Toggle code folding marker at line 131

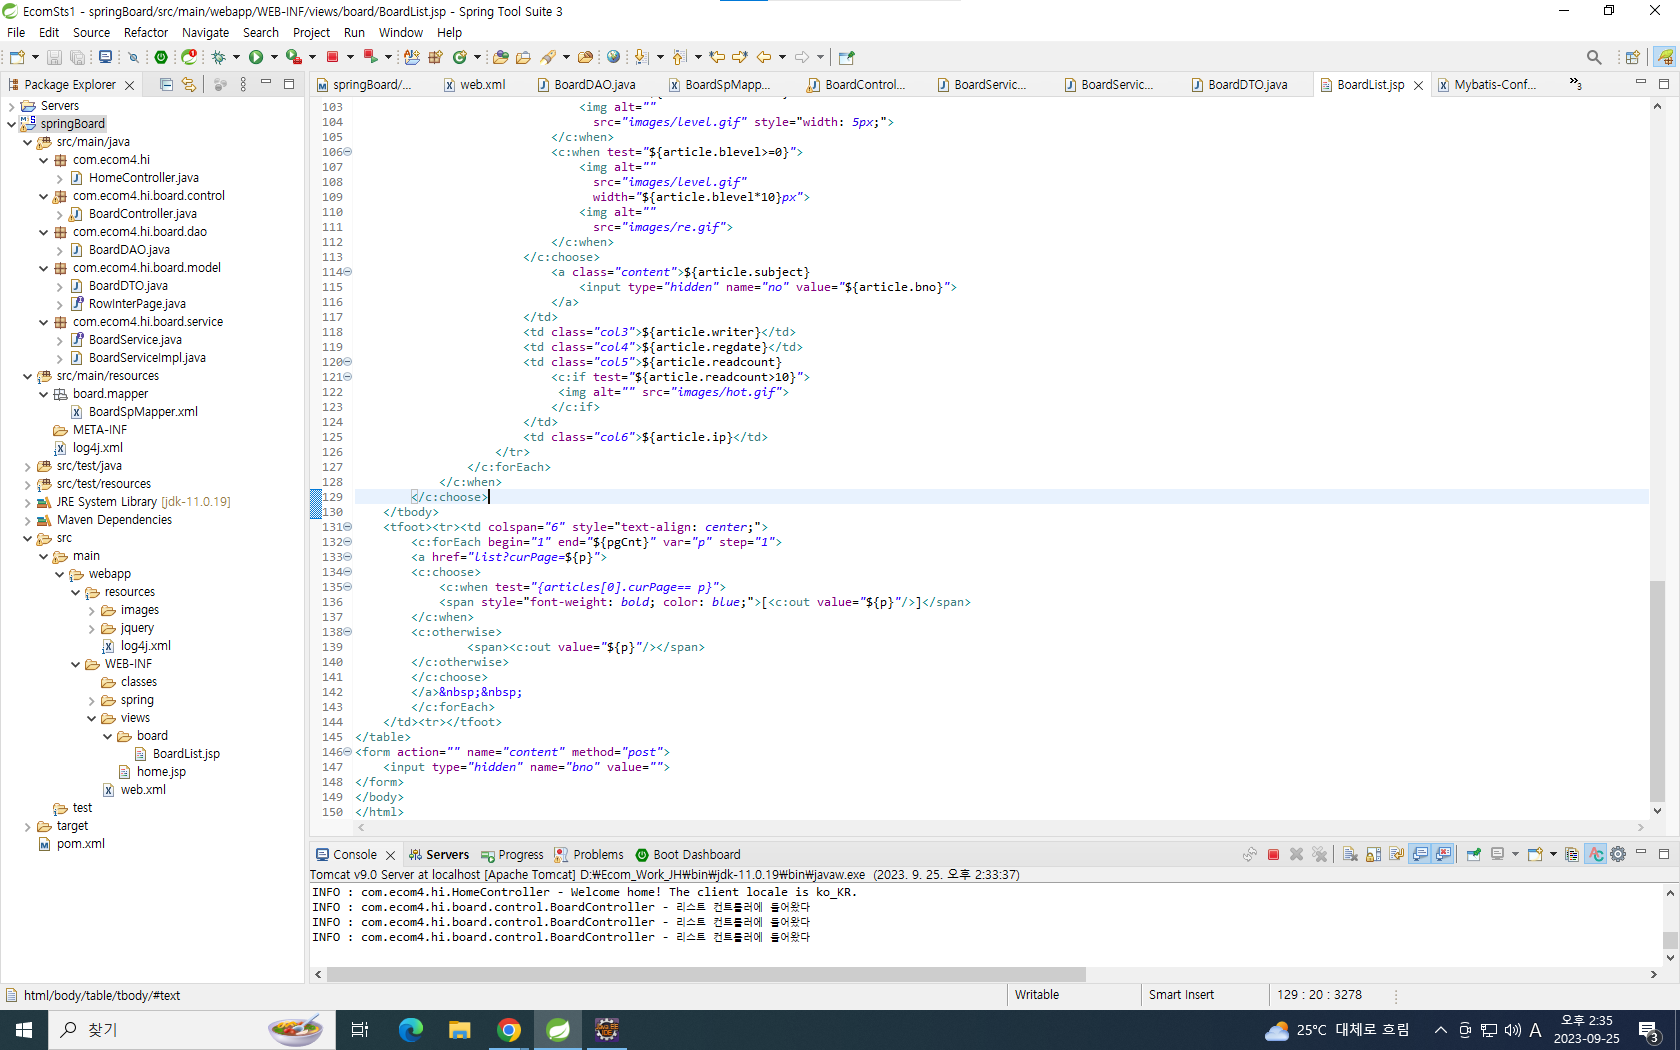click(x=348, y=527)
